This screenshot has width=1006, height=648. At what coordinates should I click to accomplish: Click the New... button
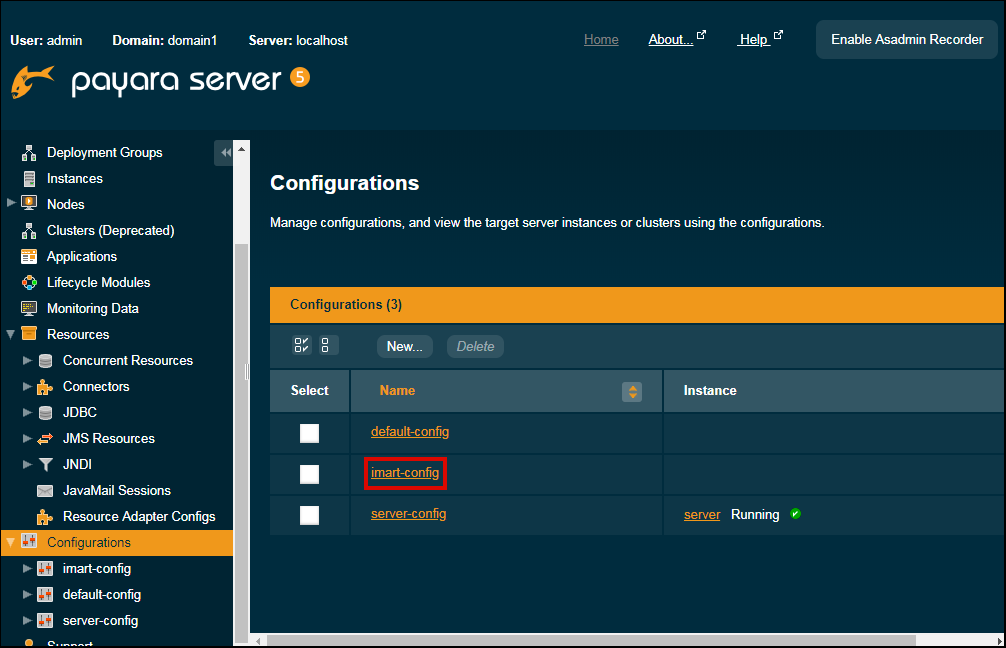(404, 347)
